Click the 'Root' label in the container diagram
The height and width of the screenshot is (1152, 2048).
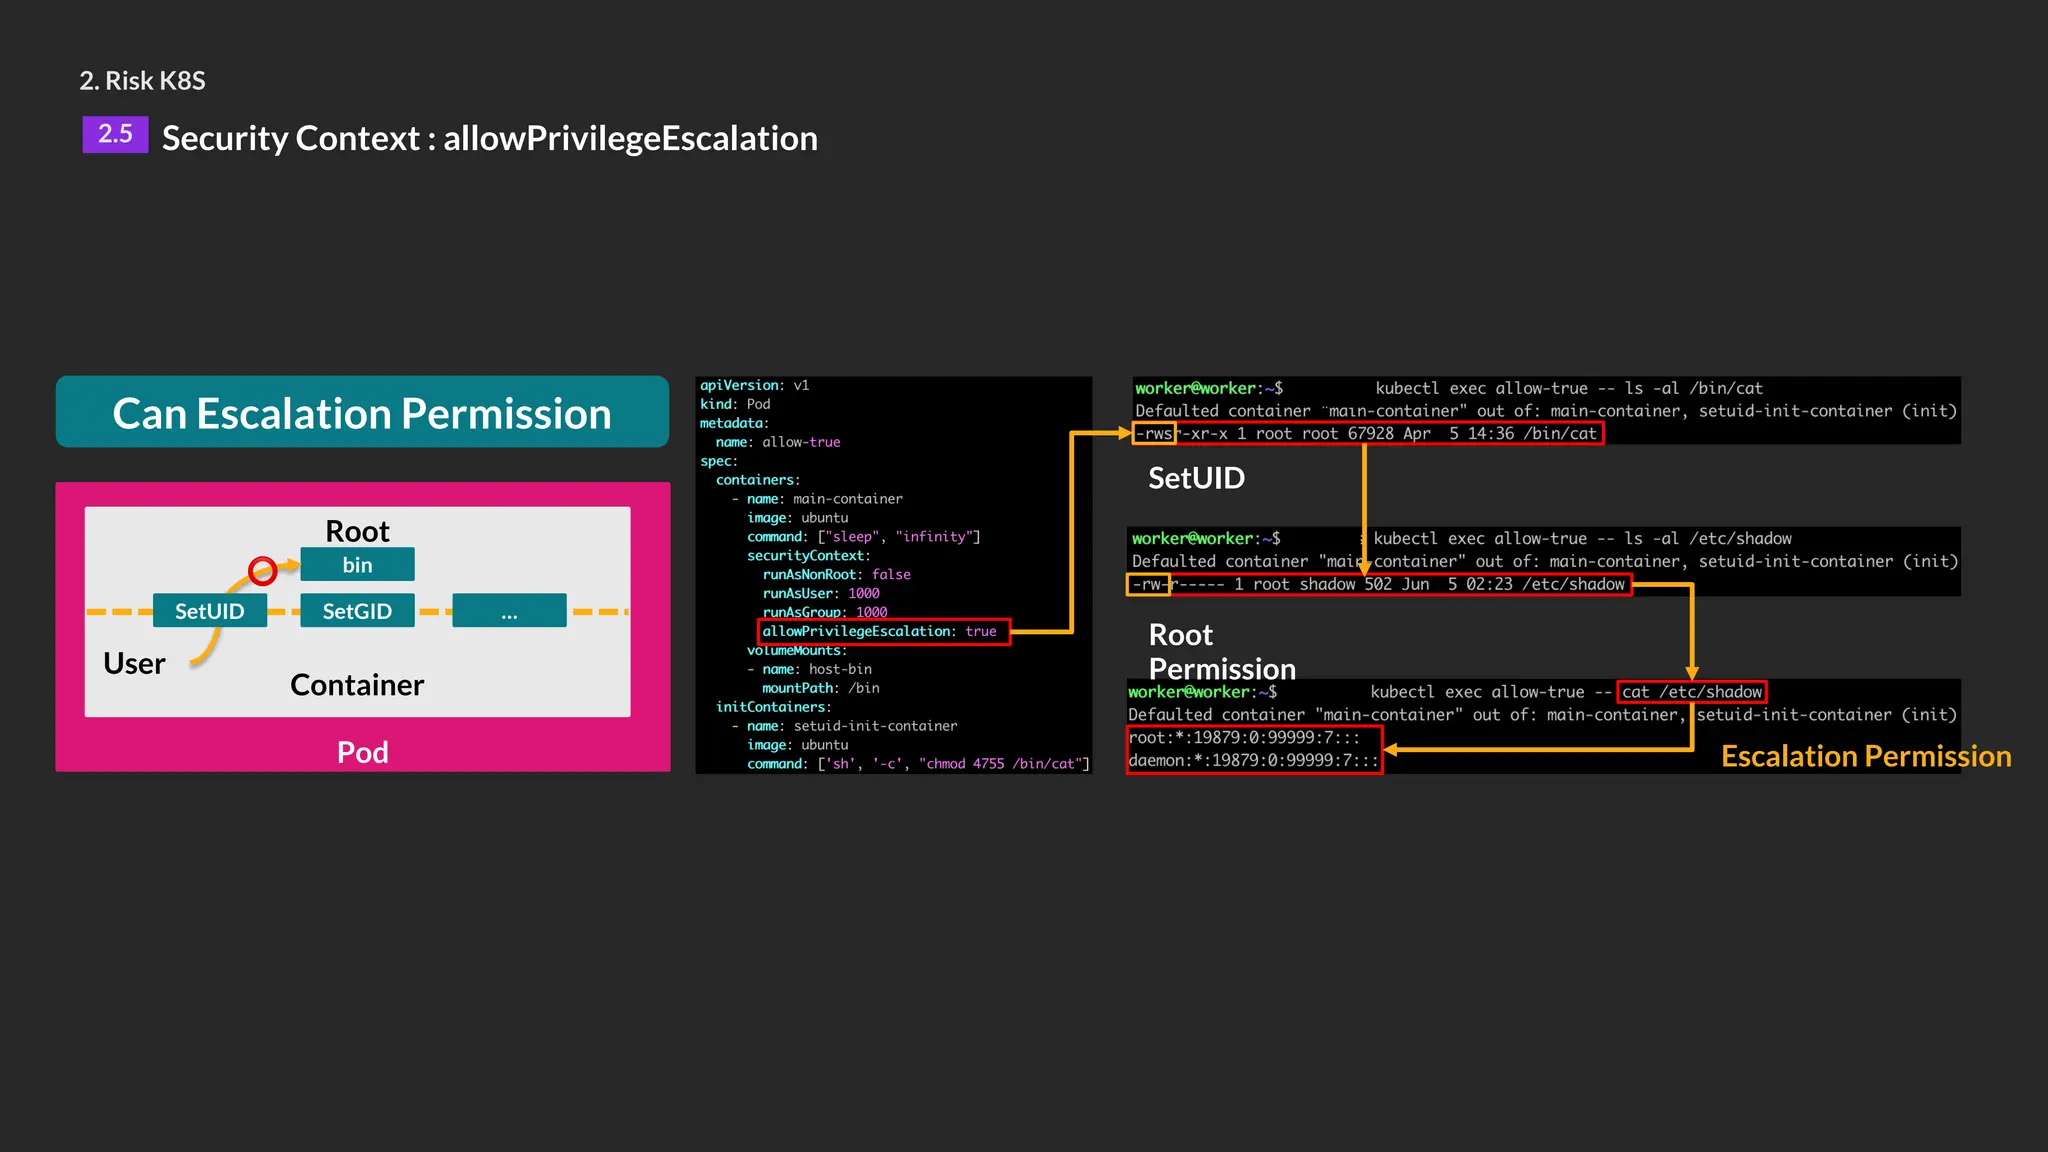357,530
